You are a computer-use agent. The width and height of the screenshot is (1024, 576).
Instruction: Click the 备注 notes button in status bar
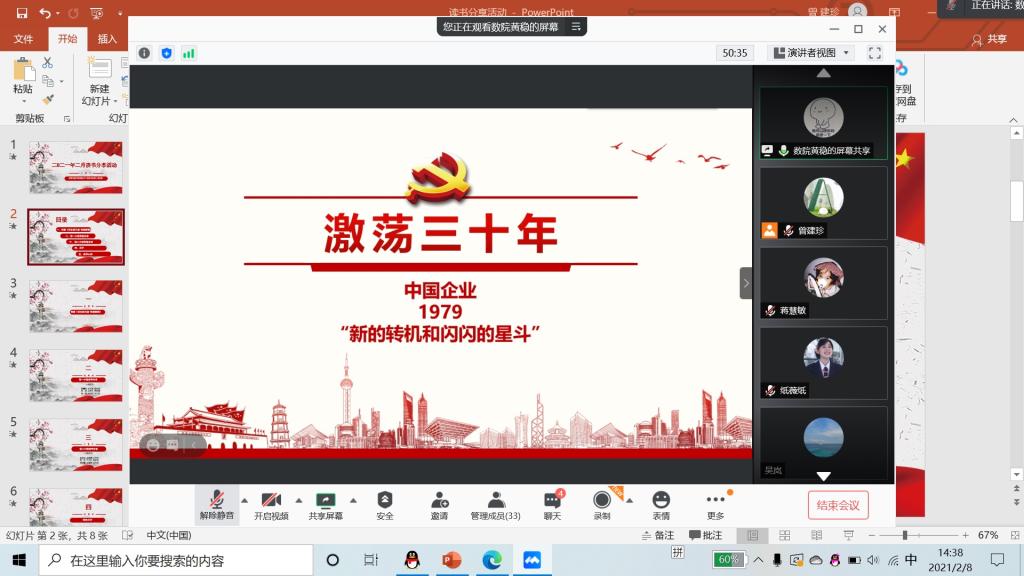[x=657, y=535]
